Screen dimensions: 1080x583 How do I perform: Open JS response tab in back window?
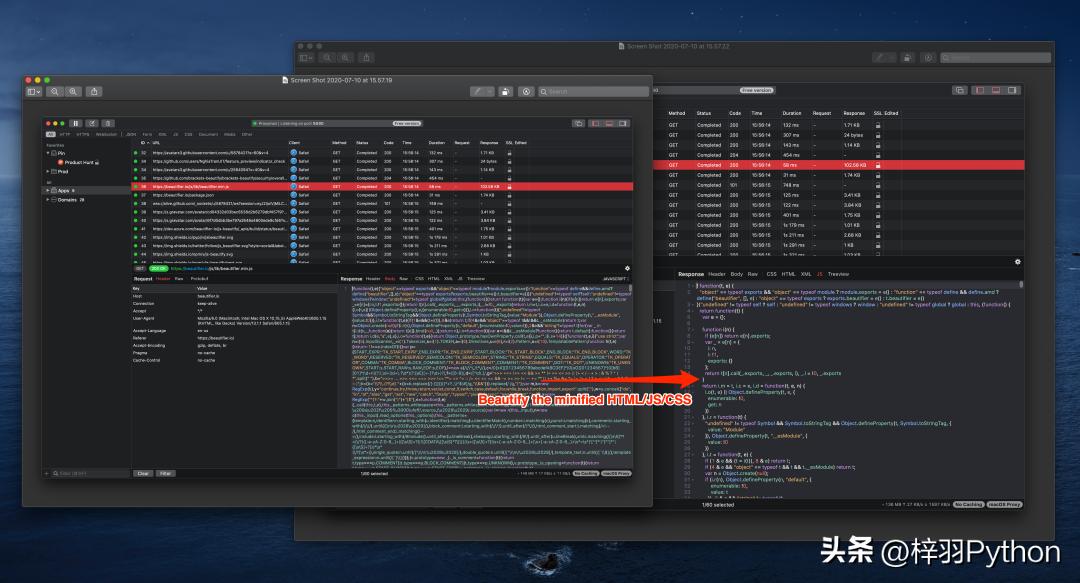click(820, 274)
